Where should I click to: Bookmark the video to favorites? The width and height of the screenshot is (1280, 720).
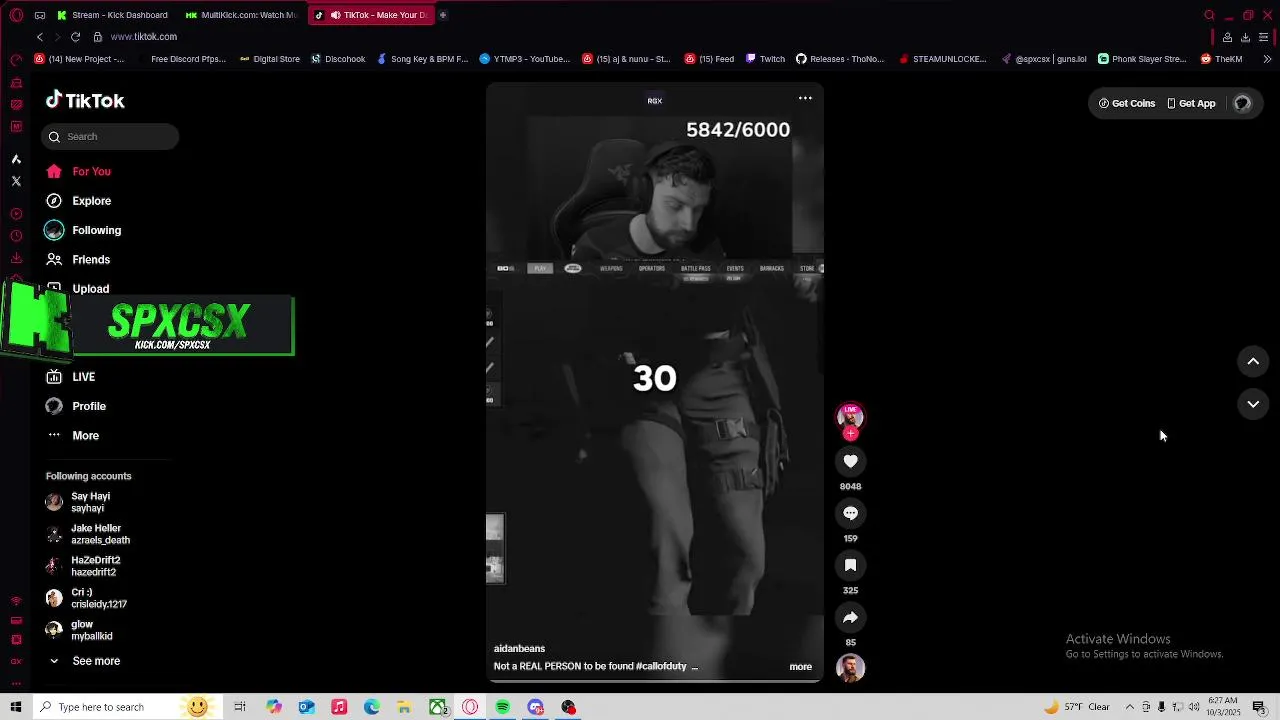click(x=850, y=565)
